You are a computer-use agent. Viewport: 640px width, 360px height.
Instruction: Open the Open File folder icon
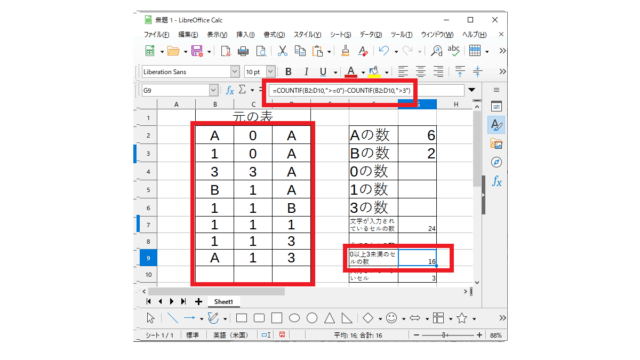click(173, 51)
